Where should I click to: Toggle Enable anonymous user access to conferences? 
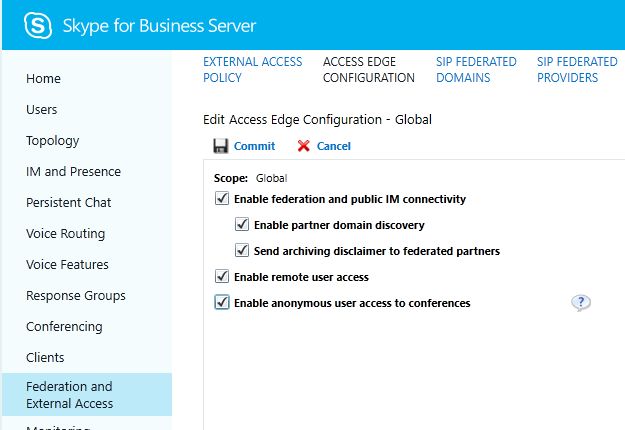pos(222,302)
